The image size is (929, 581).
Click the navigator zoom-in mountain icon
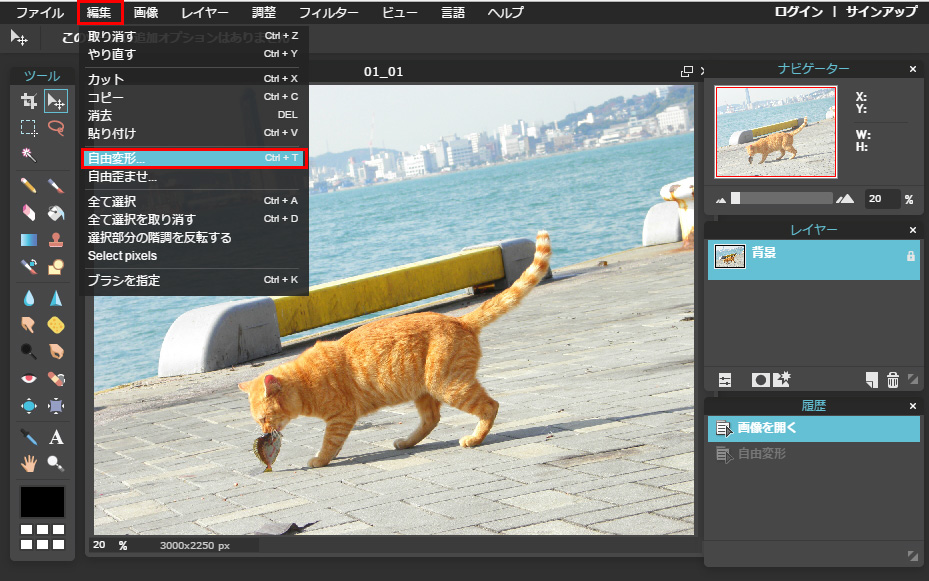pyautogui.click(x=845, y=198)
